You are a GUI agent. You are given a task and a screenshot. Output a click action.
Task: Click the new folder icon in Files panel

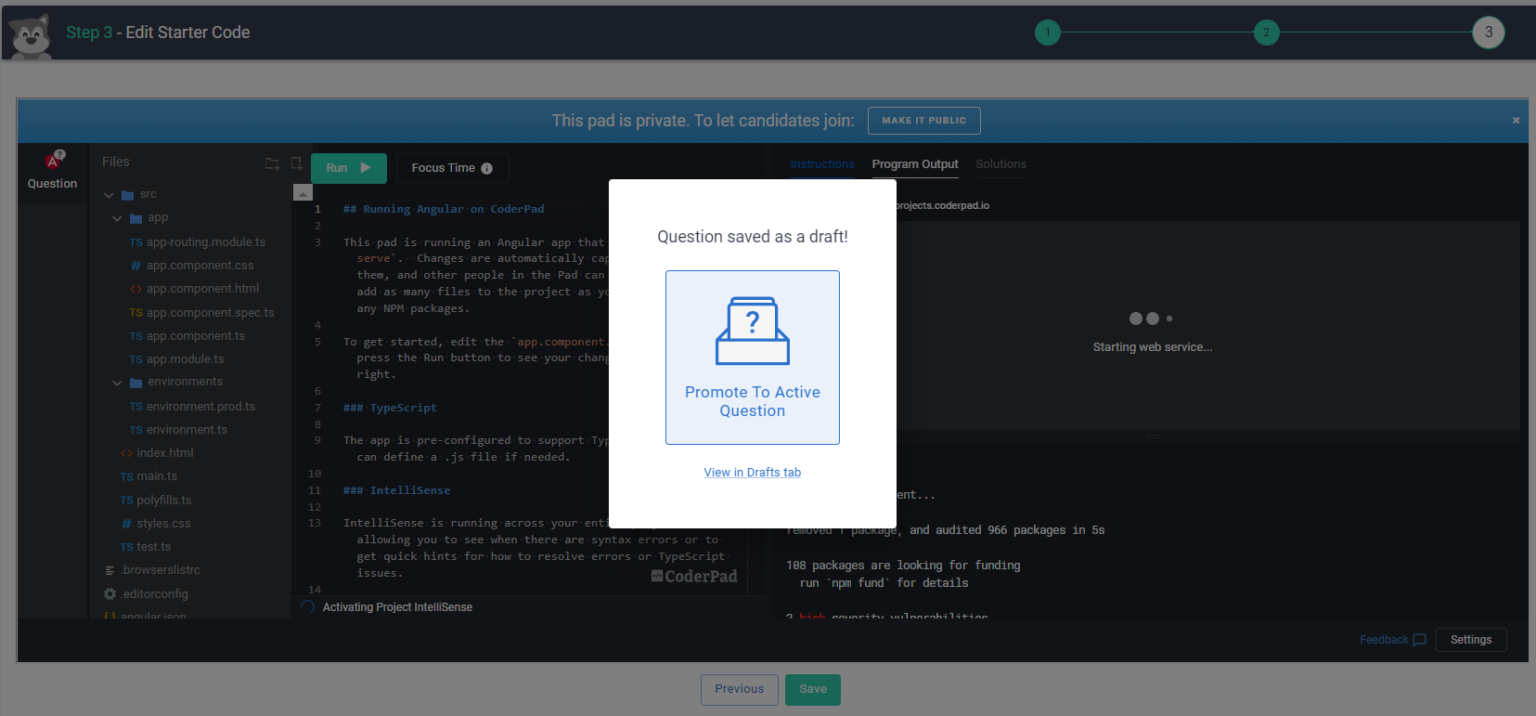[x=272, y=162]
